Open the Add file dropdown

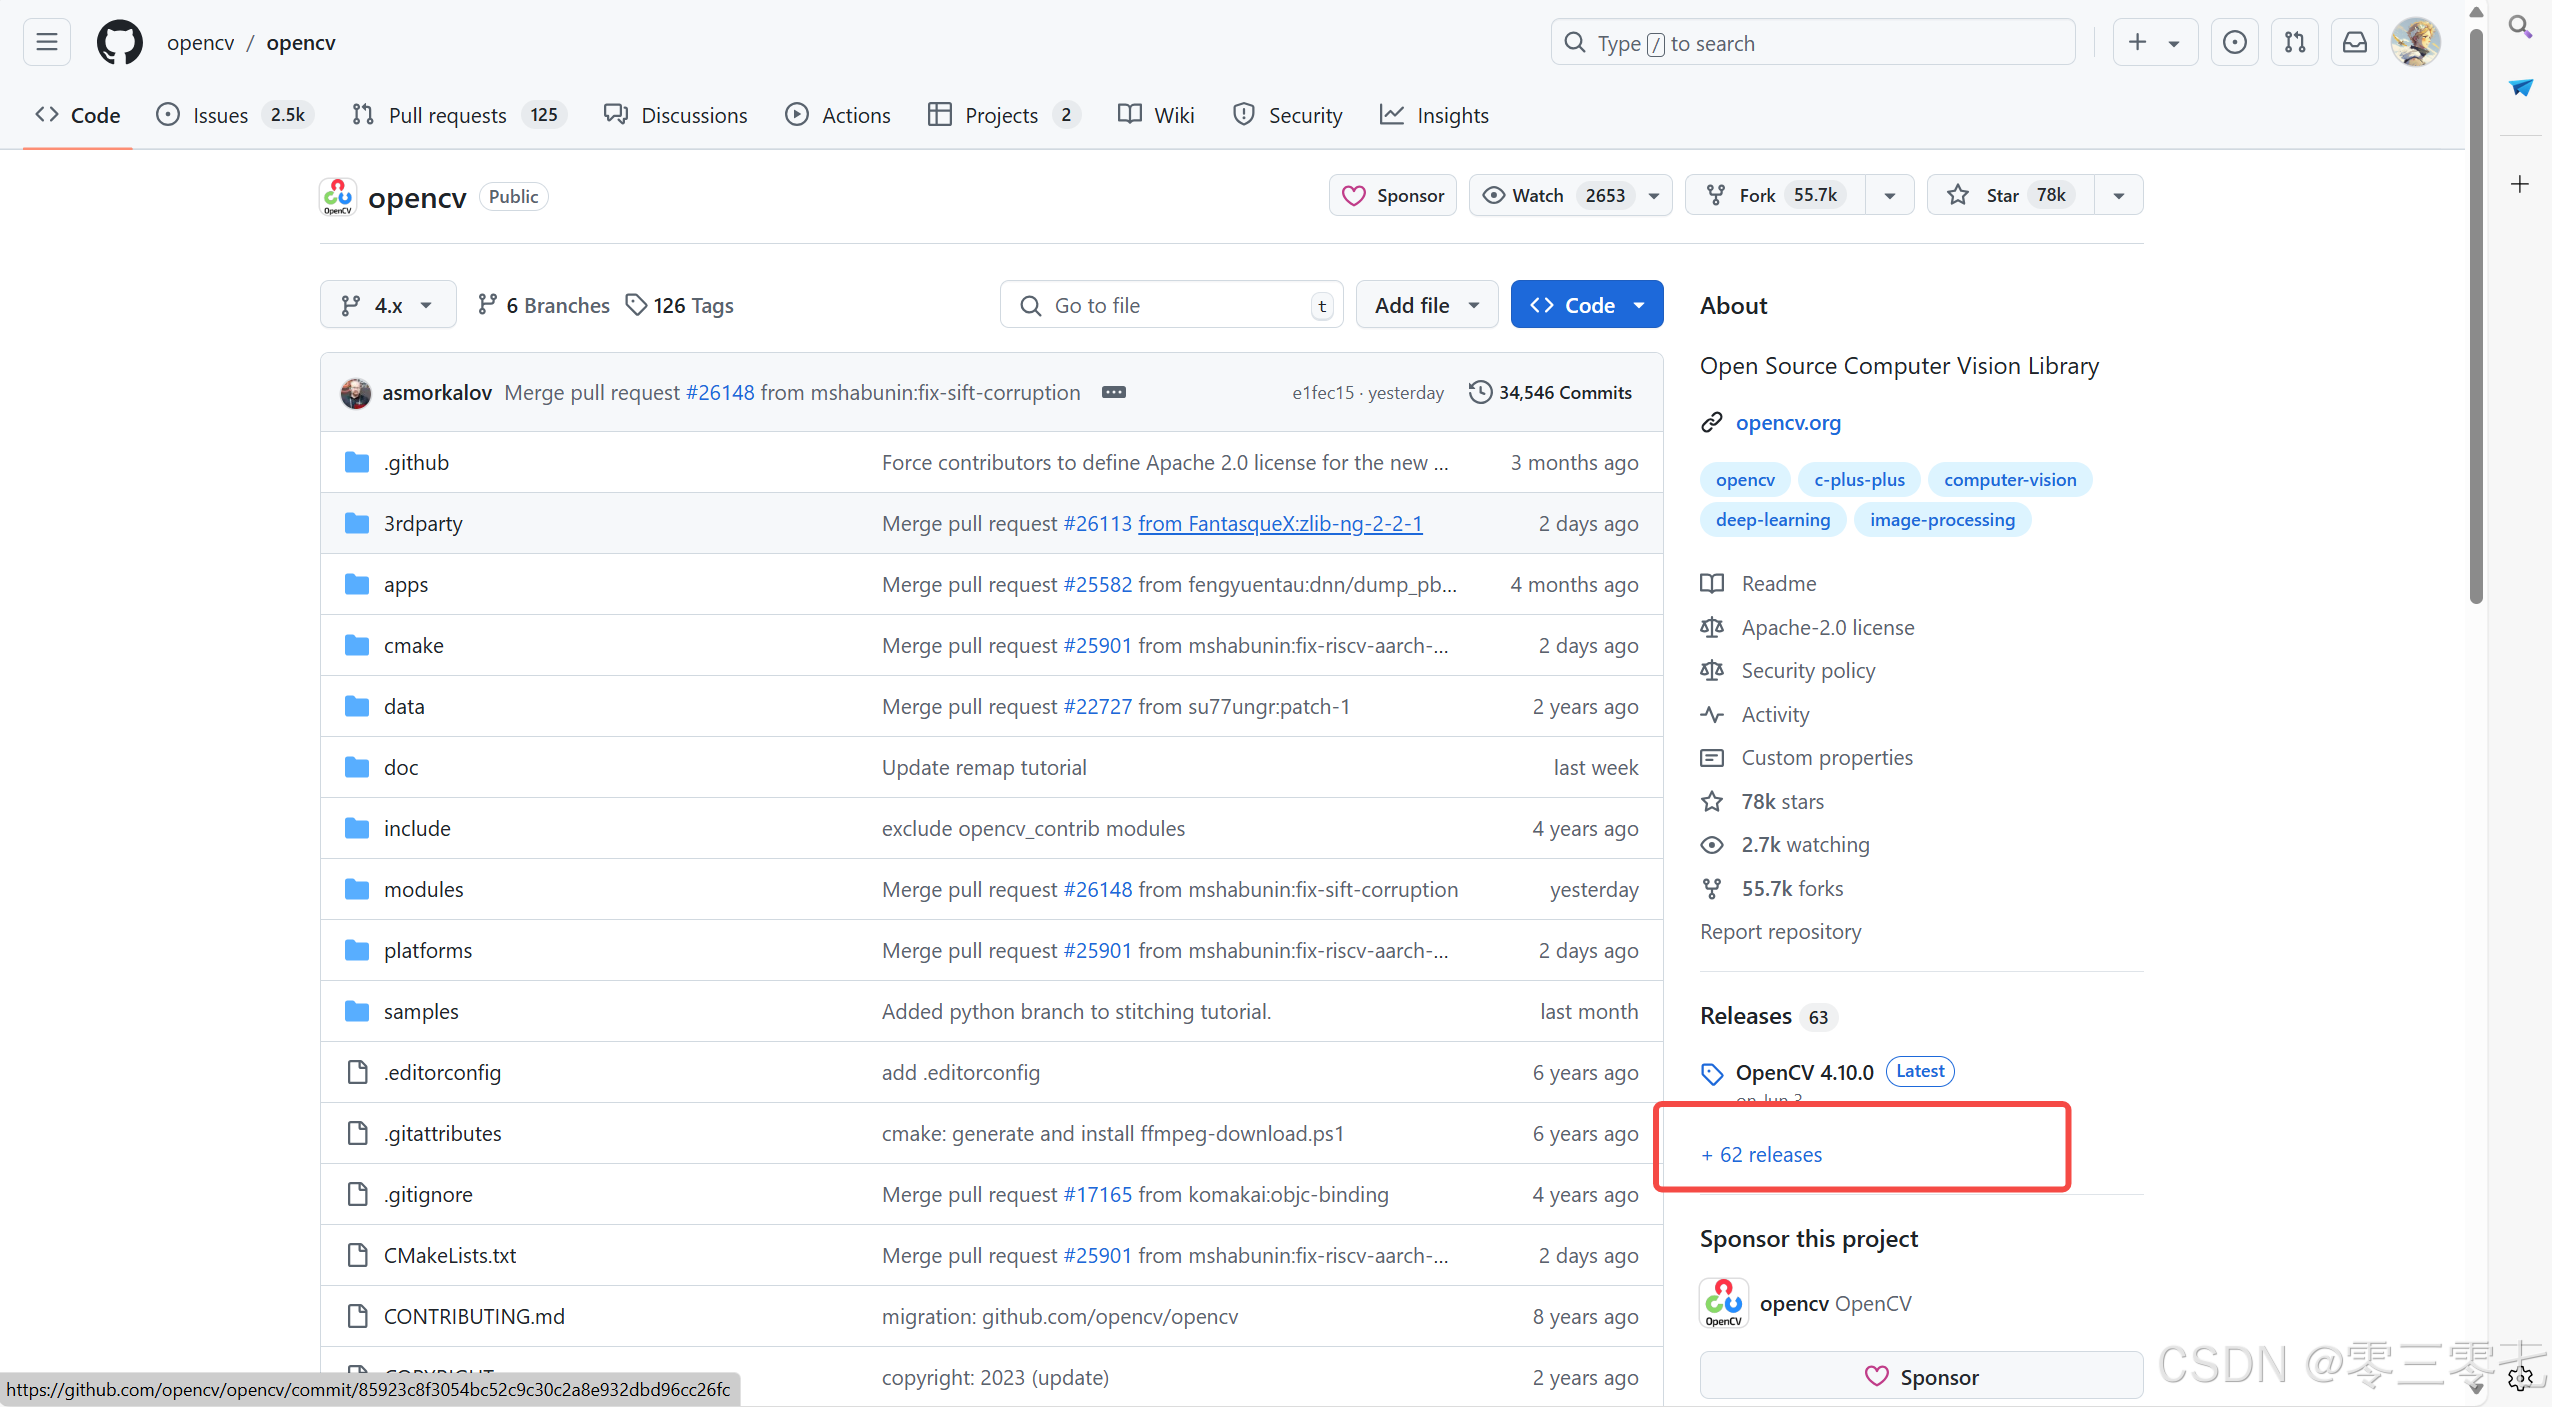pos(1426,305)
